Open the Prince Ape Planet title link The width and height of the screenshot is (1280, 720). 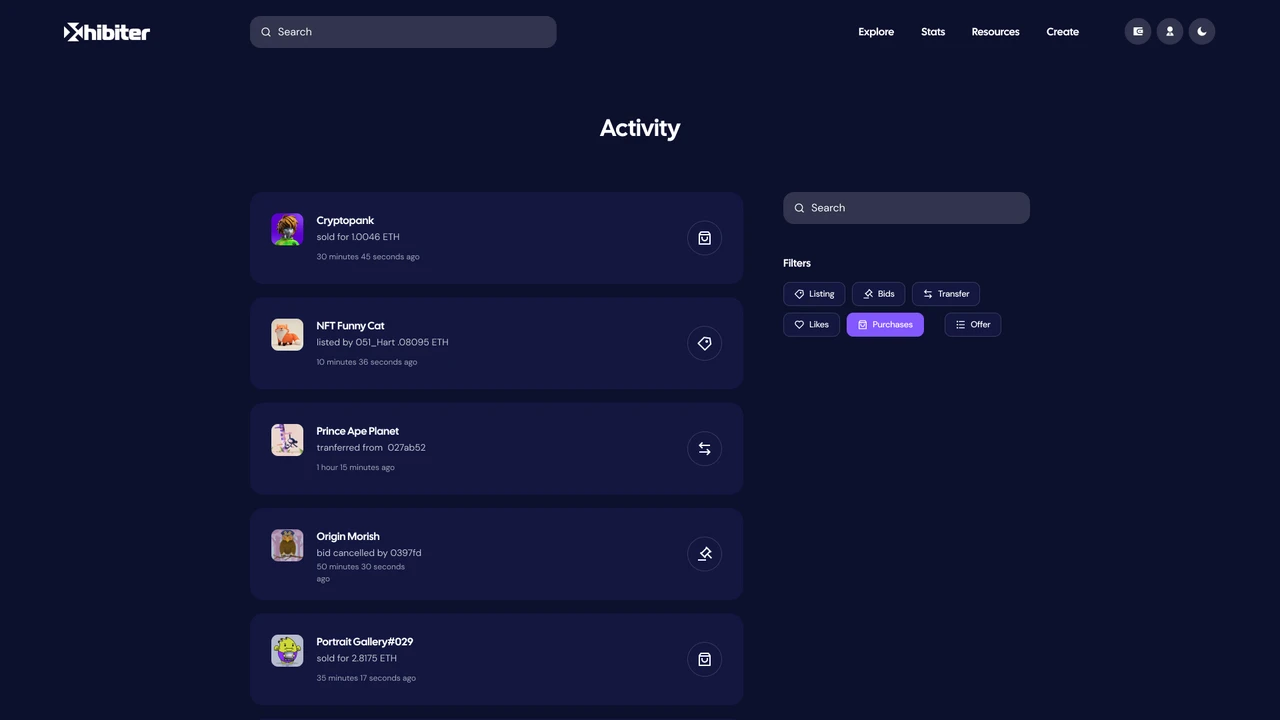tap(358, 431)
